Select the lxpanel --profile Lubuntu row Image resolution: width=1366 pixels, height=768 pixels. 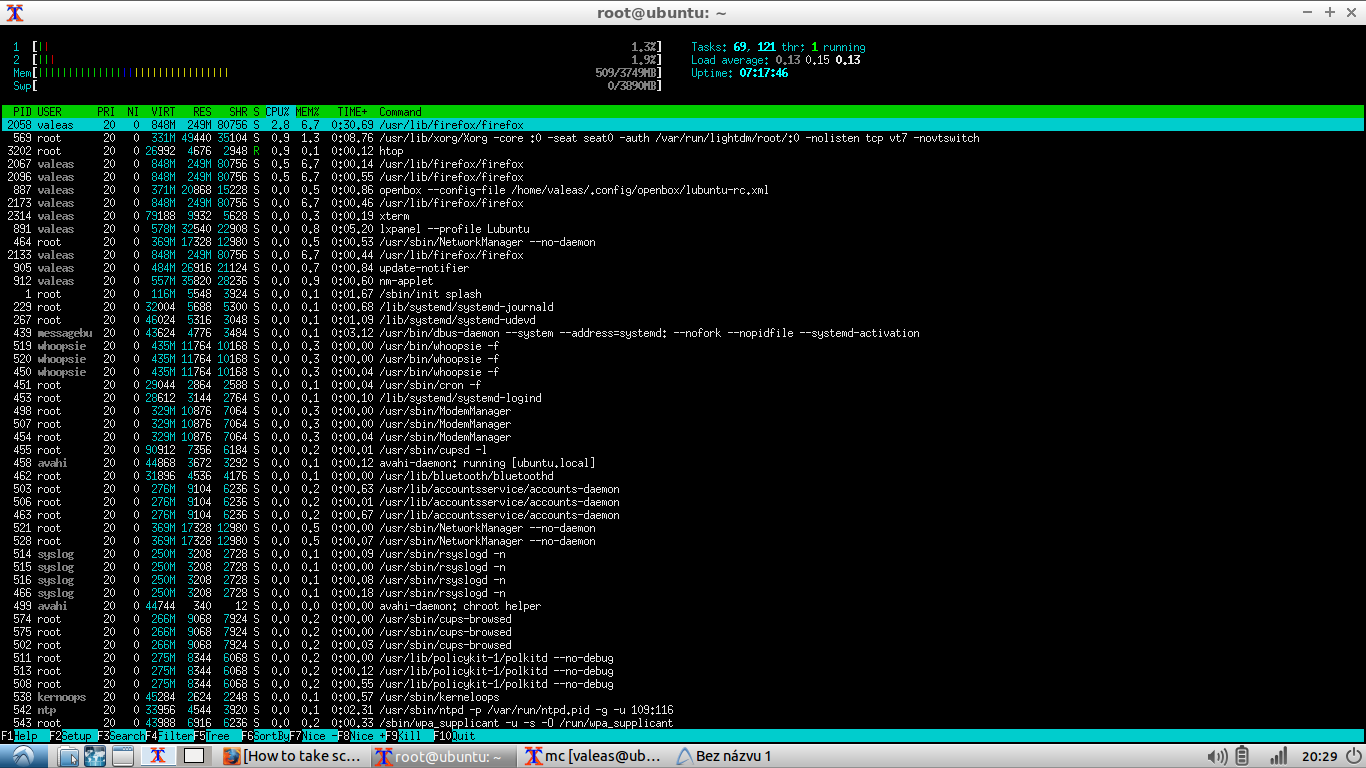683,229
